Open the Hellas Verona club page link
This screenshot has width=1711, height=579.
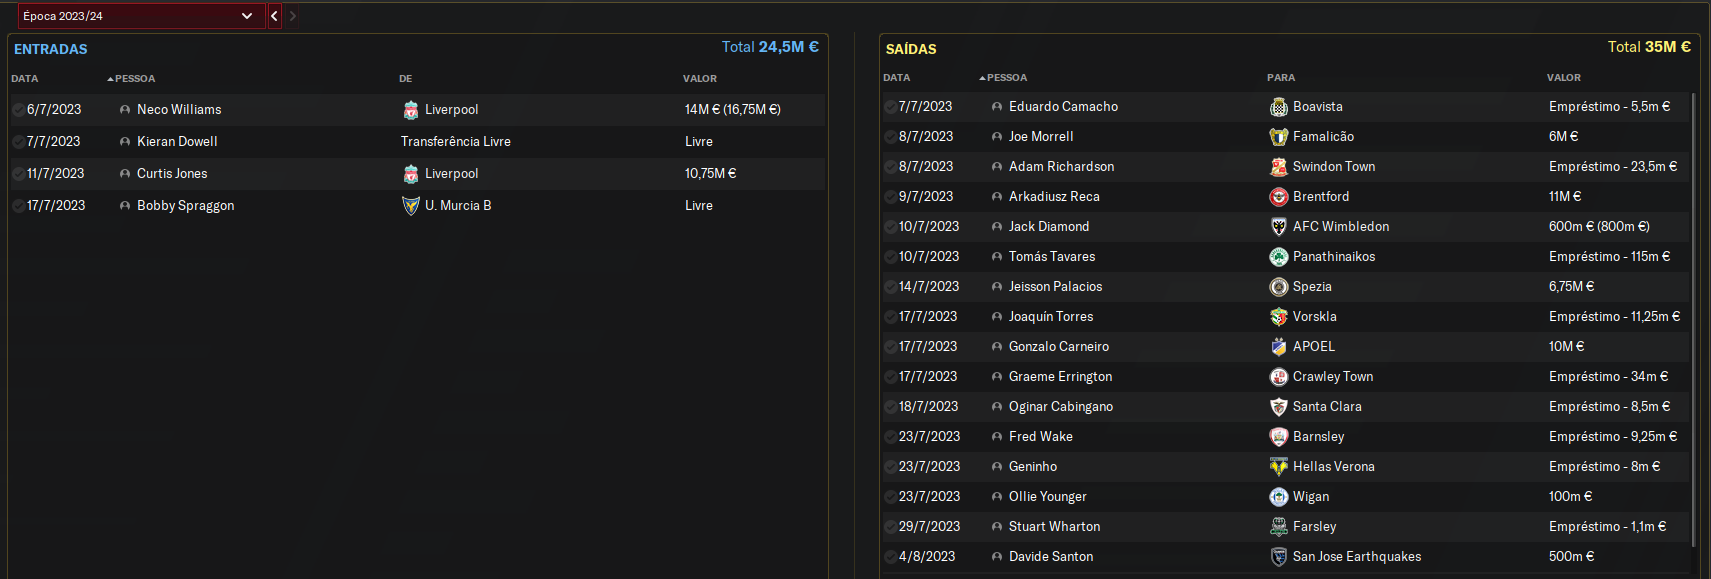[x=1333, y=467]
